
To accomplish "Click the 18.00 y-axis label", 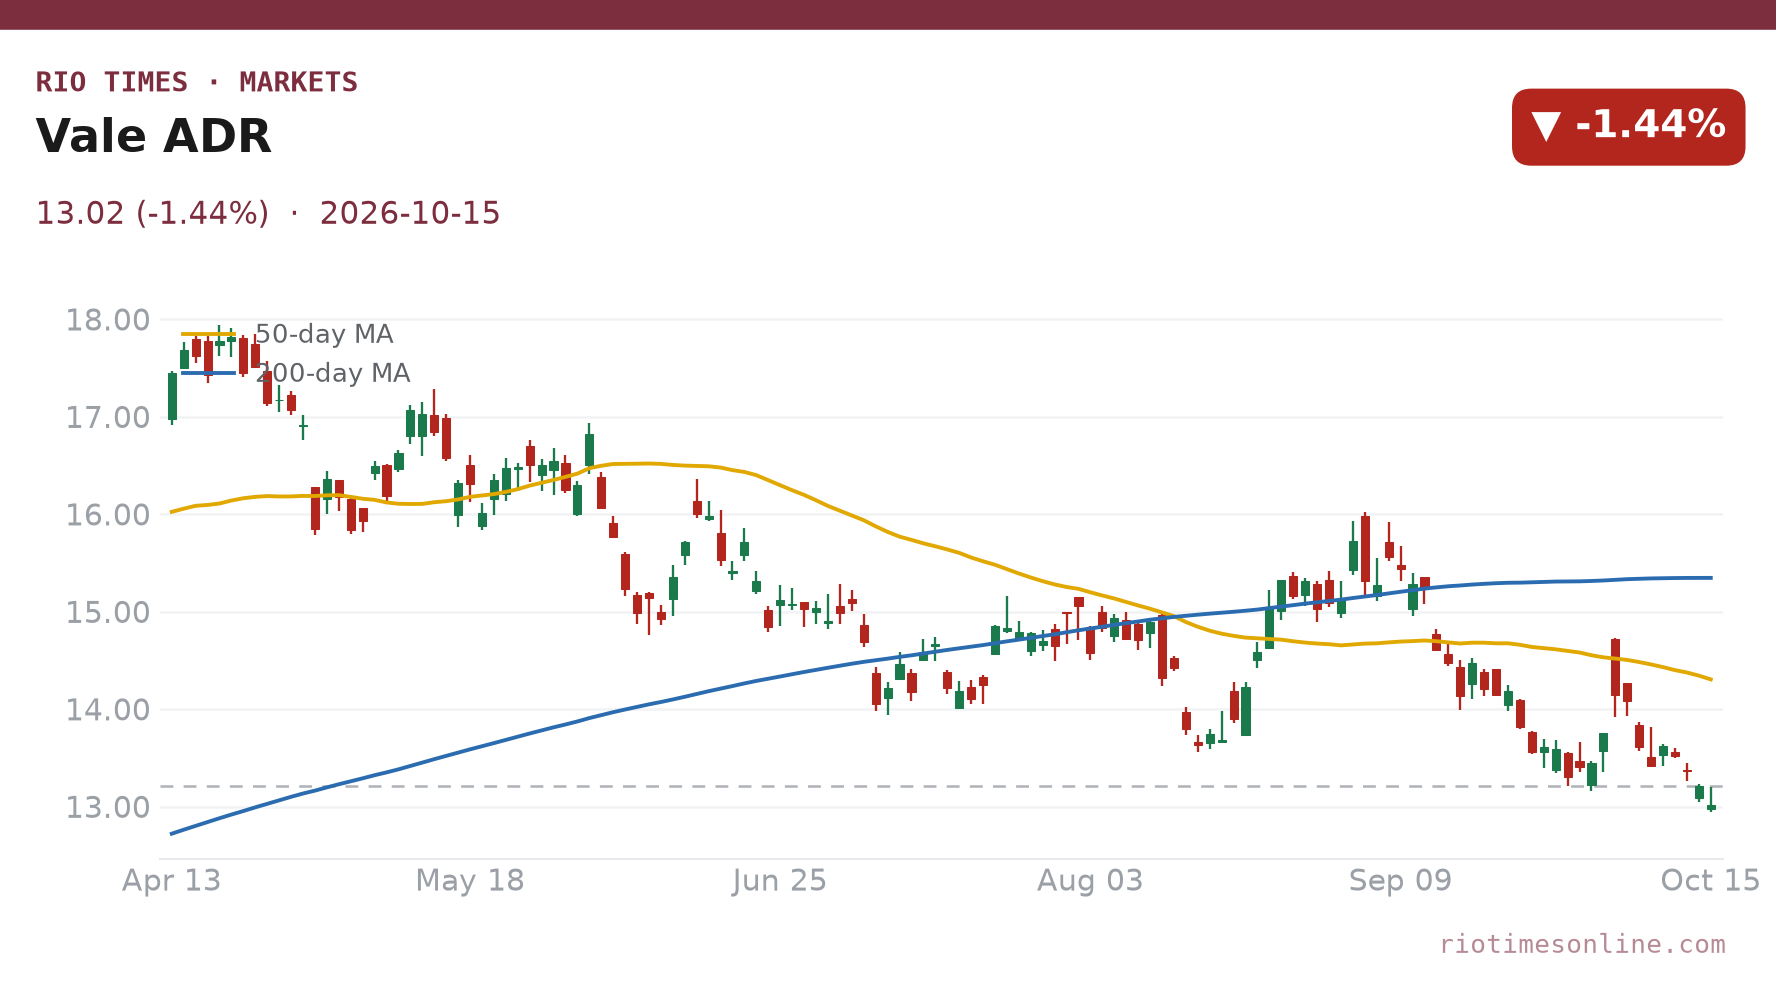I will pos(108,320).
